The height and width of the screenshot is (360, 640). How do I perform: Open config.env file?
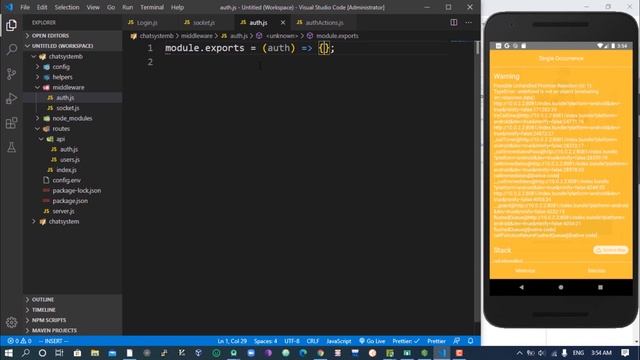tap(73, 180)
